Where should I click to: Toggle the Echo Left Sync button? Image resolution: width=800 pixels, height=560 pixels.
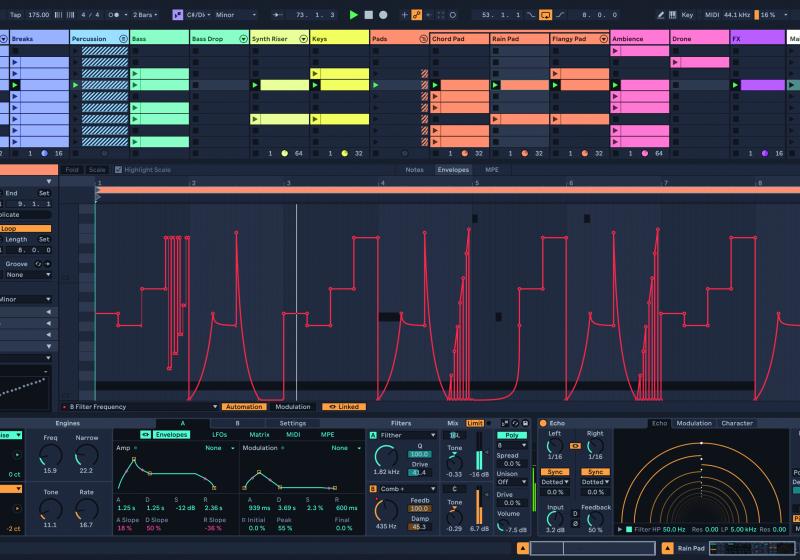pyautogui.click(x=555, y=472)
